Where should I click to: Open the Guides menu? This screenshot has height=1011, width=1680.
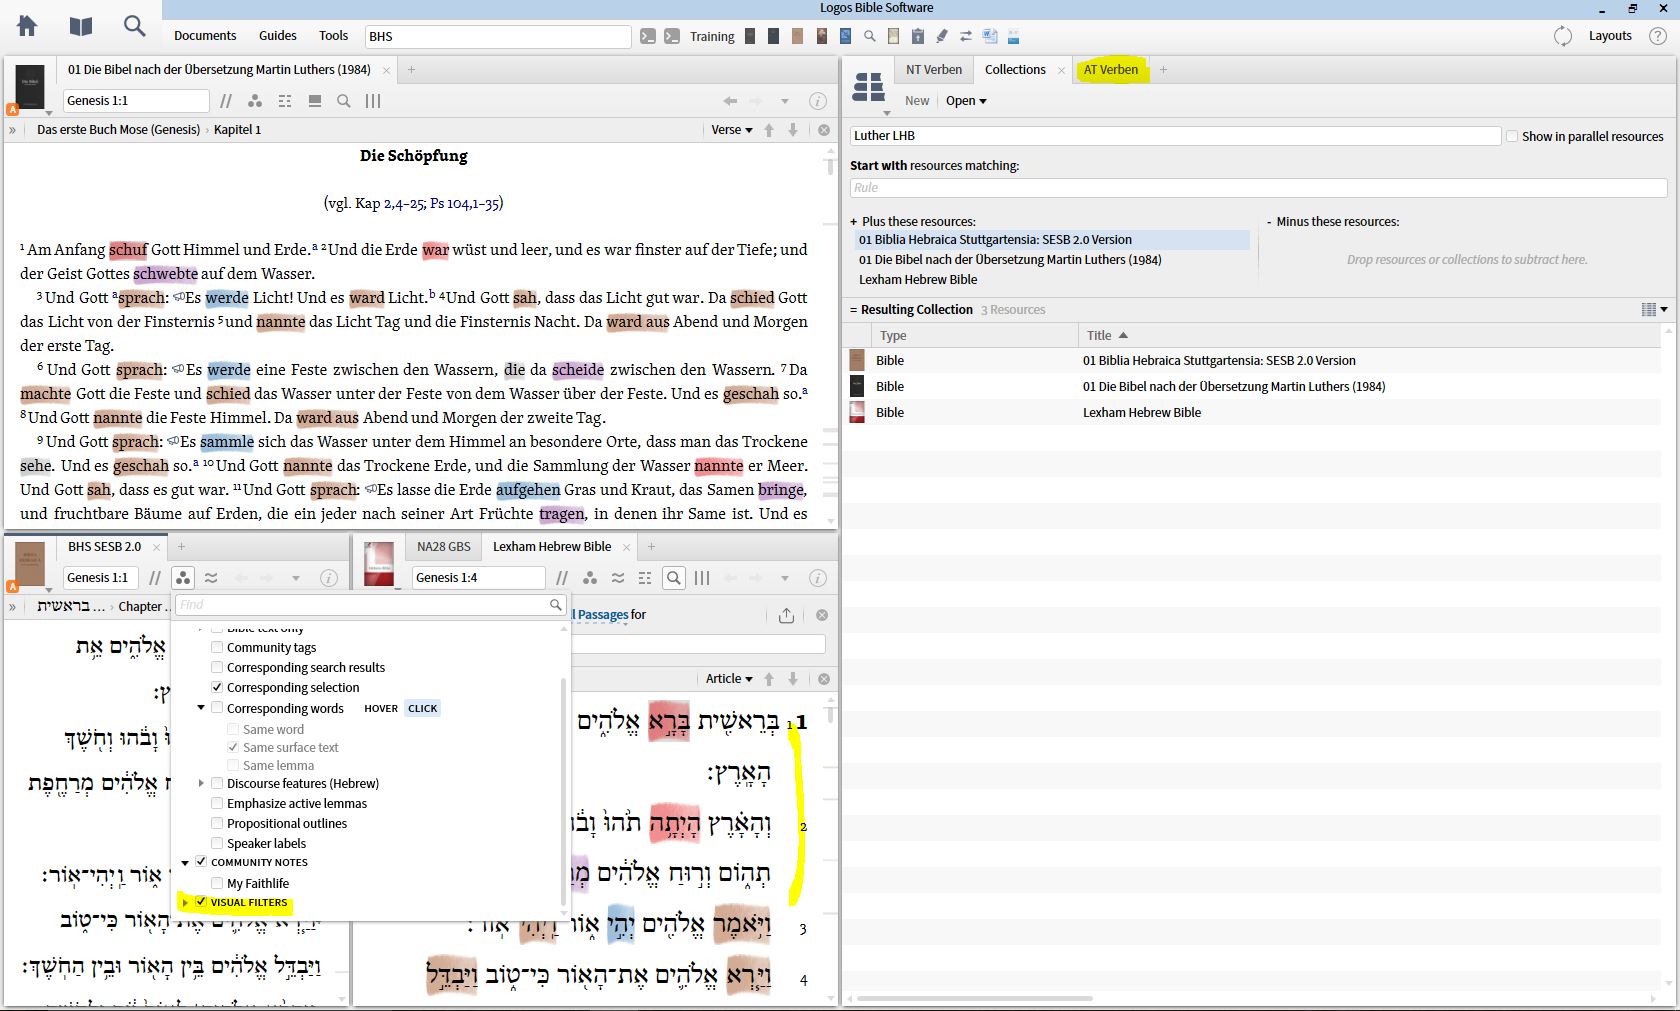278,36
